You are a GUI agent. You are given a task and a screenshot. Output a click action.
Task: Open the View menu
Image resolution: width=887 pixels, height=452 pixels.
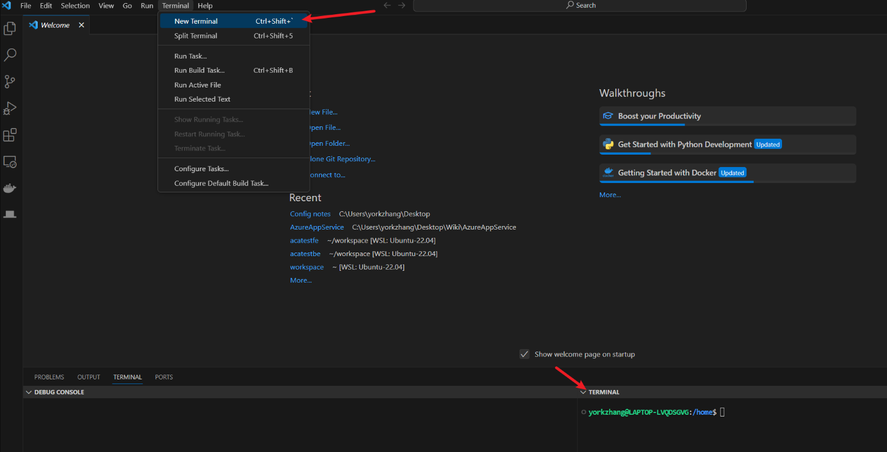106,6
